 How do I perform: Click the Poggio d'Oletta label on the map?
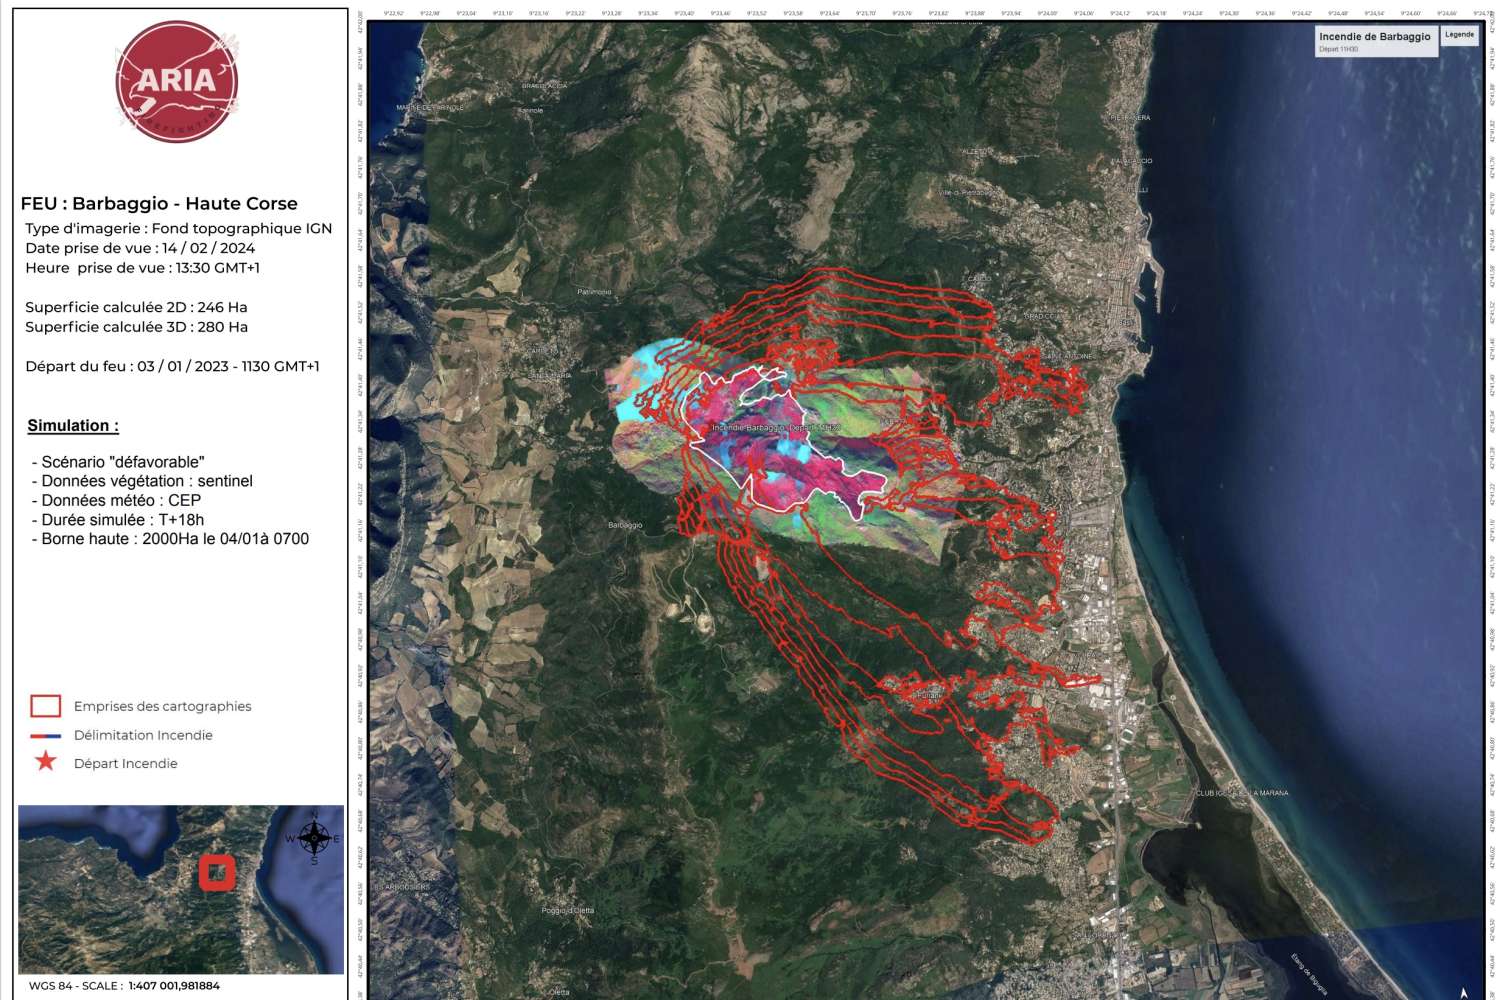point(568,911)
